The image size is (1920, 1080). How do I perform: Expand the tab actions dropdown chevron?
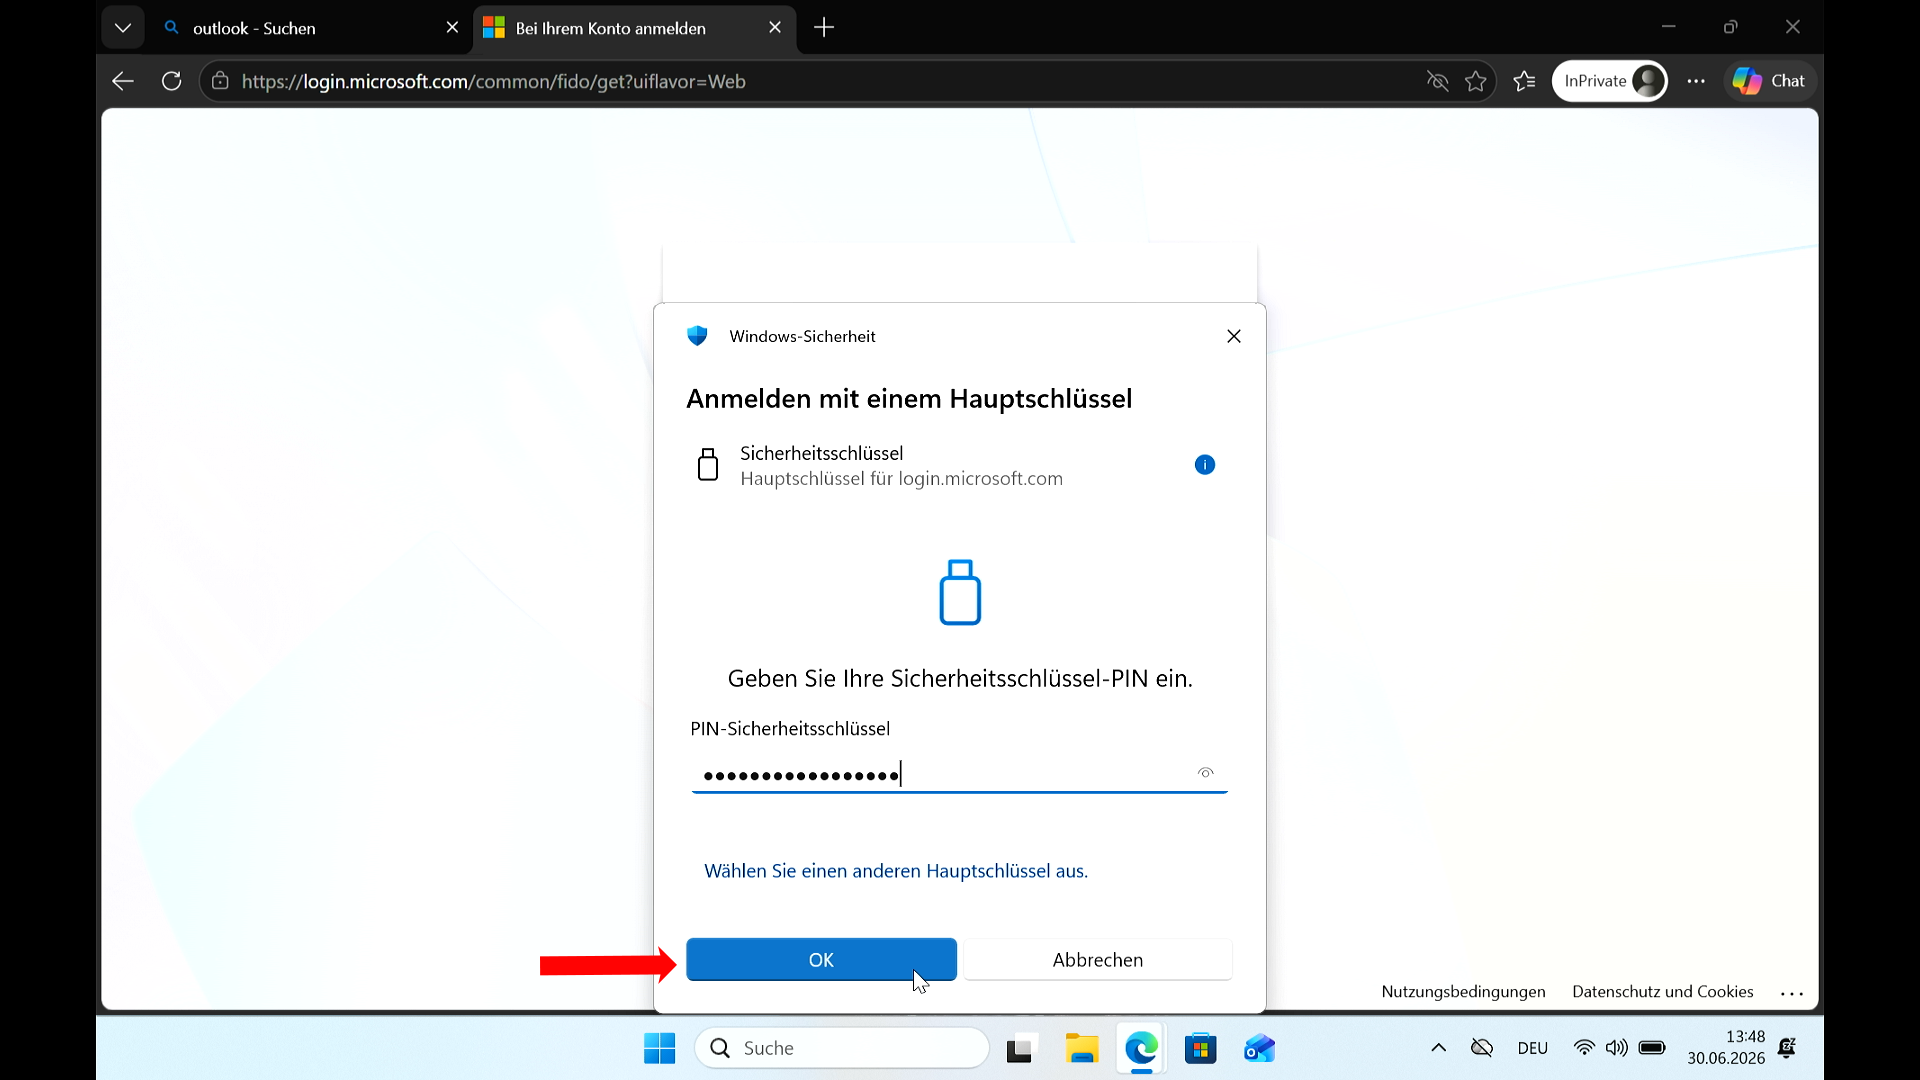[123, 28]
